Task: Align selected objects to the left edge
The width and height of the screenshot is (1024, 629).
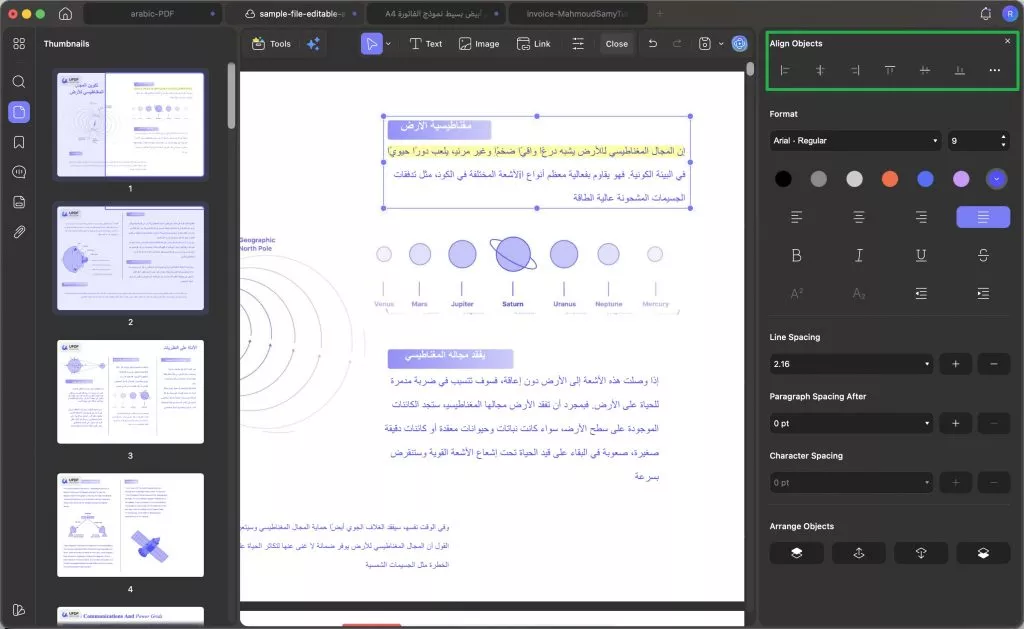Action: click(786, 70)
